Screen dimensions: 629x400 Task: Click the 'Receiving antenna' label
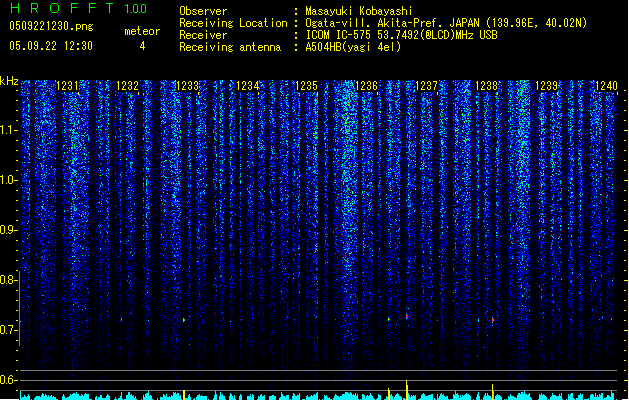coord(230,47)
